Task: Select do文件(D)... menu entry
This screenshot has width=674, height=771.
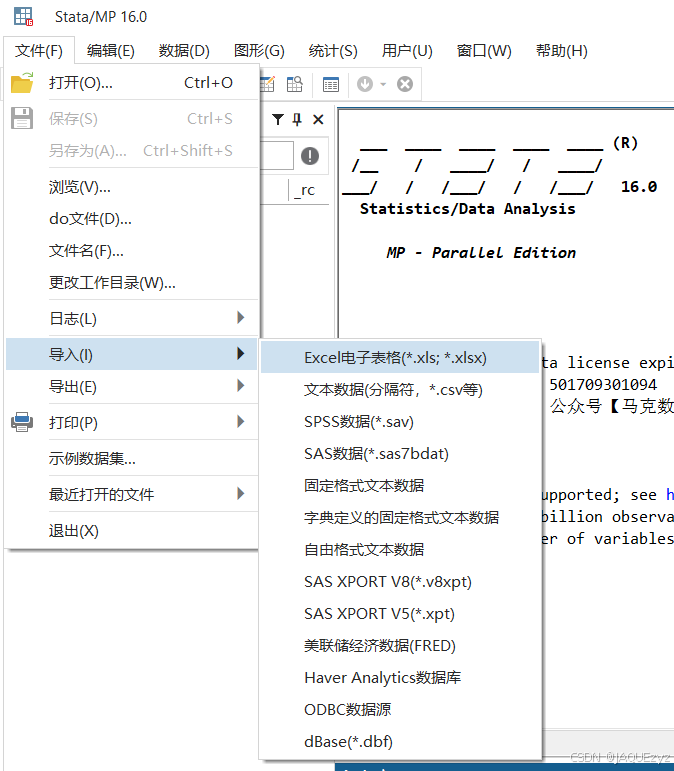Action: click(132, 219)
